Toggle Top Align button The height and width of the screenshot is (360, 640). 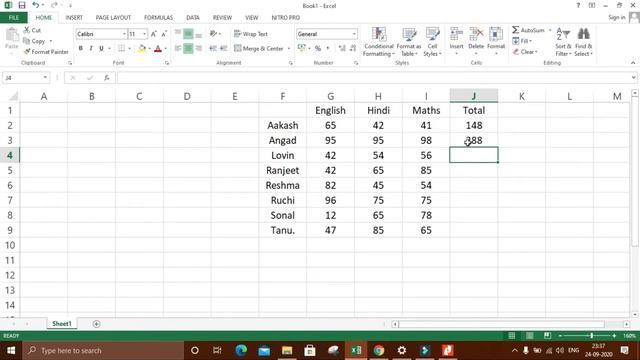click(178, 34)
